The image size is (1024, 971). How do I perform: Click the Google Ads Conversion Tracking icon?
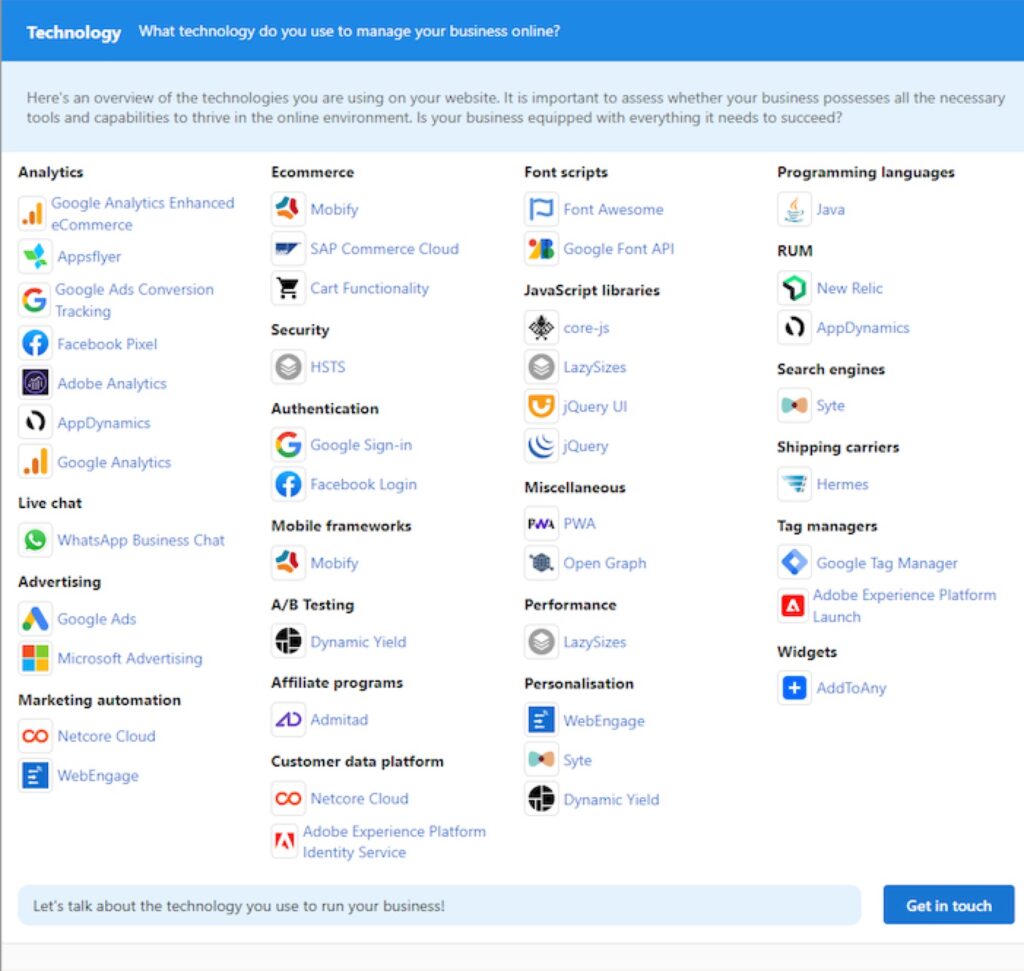click(x=34, y=300)
